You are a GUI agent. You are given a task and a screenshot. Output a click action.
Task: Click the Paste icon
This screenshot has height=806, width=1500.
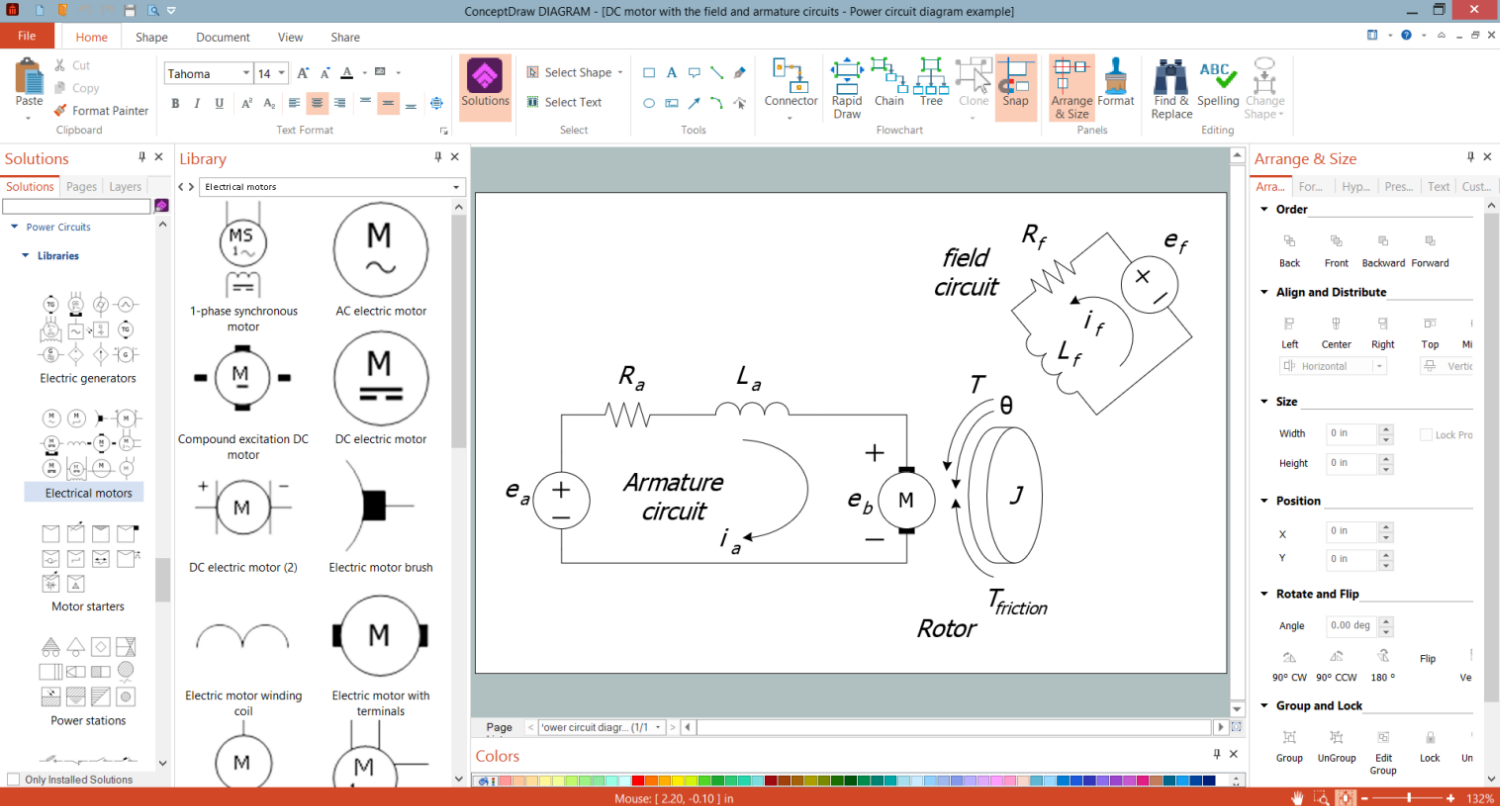(29, 76)
